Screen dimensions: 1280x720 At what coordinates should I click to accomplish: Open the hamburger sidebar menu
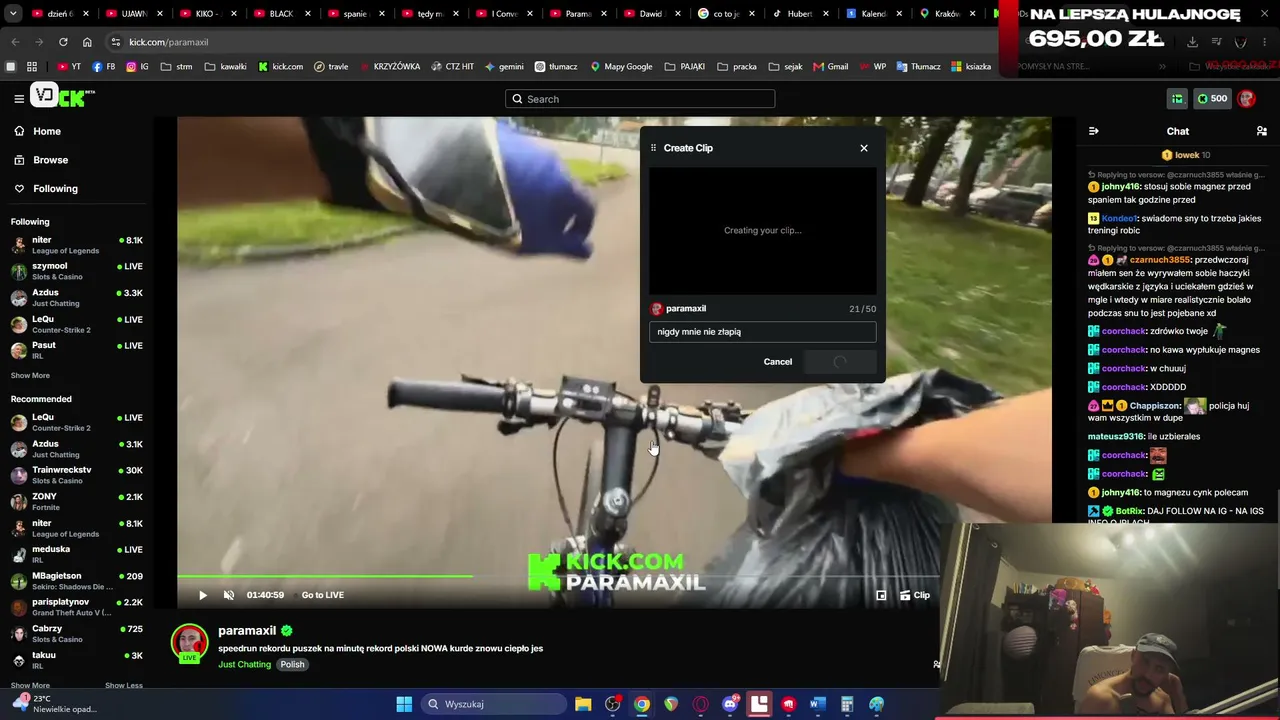pos(19,98)
